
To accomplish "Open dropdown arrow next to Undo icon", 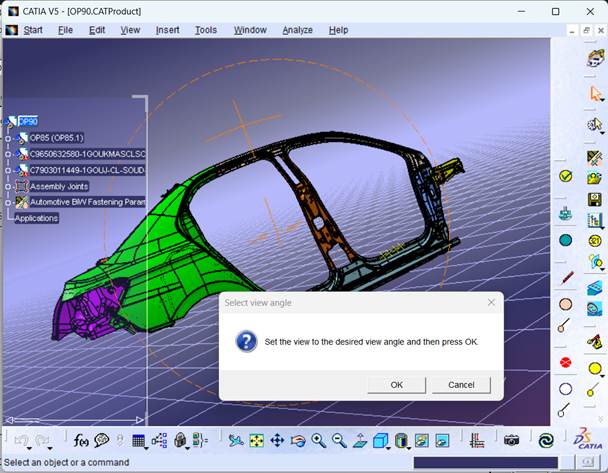I will point(29,449).
